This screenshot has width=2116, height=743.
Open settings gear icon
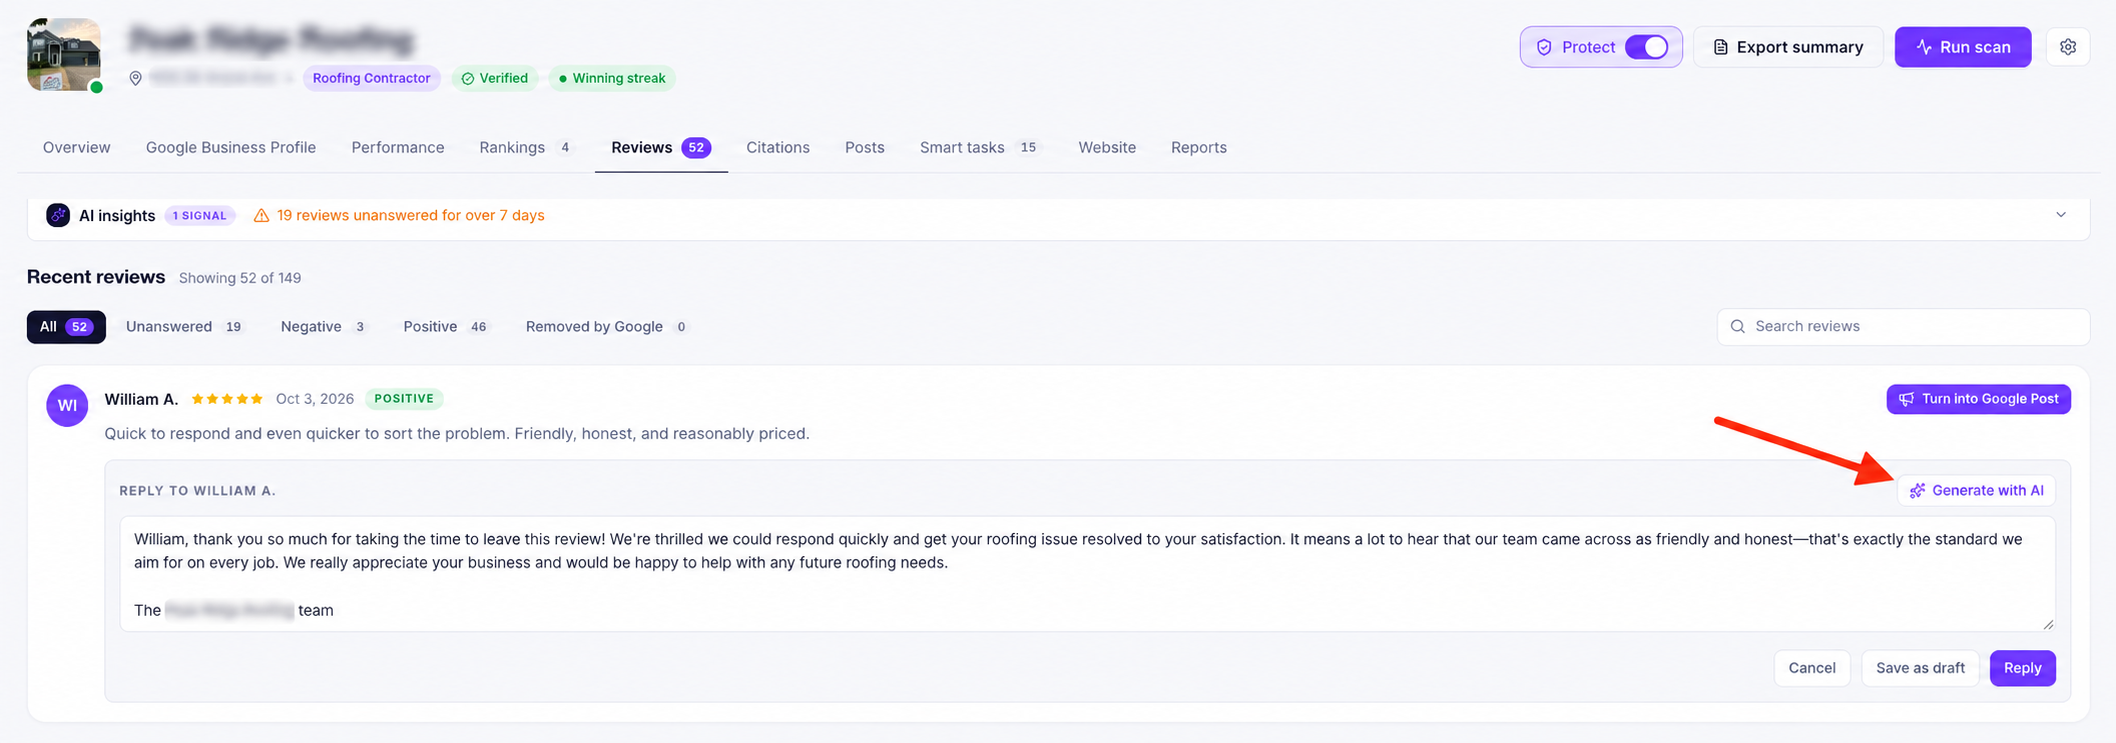pos(2068,47)
